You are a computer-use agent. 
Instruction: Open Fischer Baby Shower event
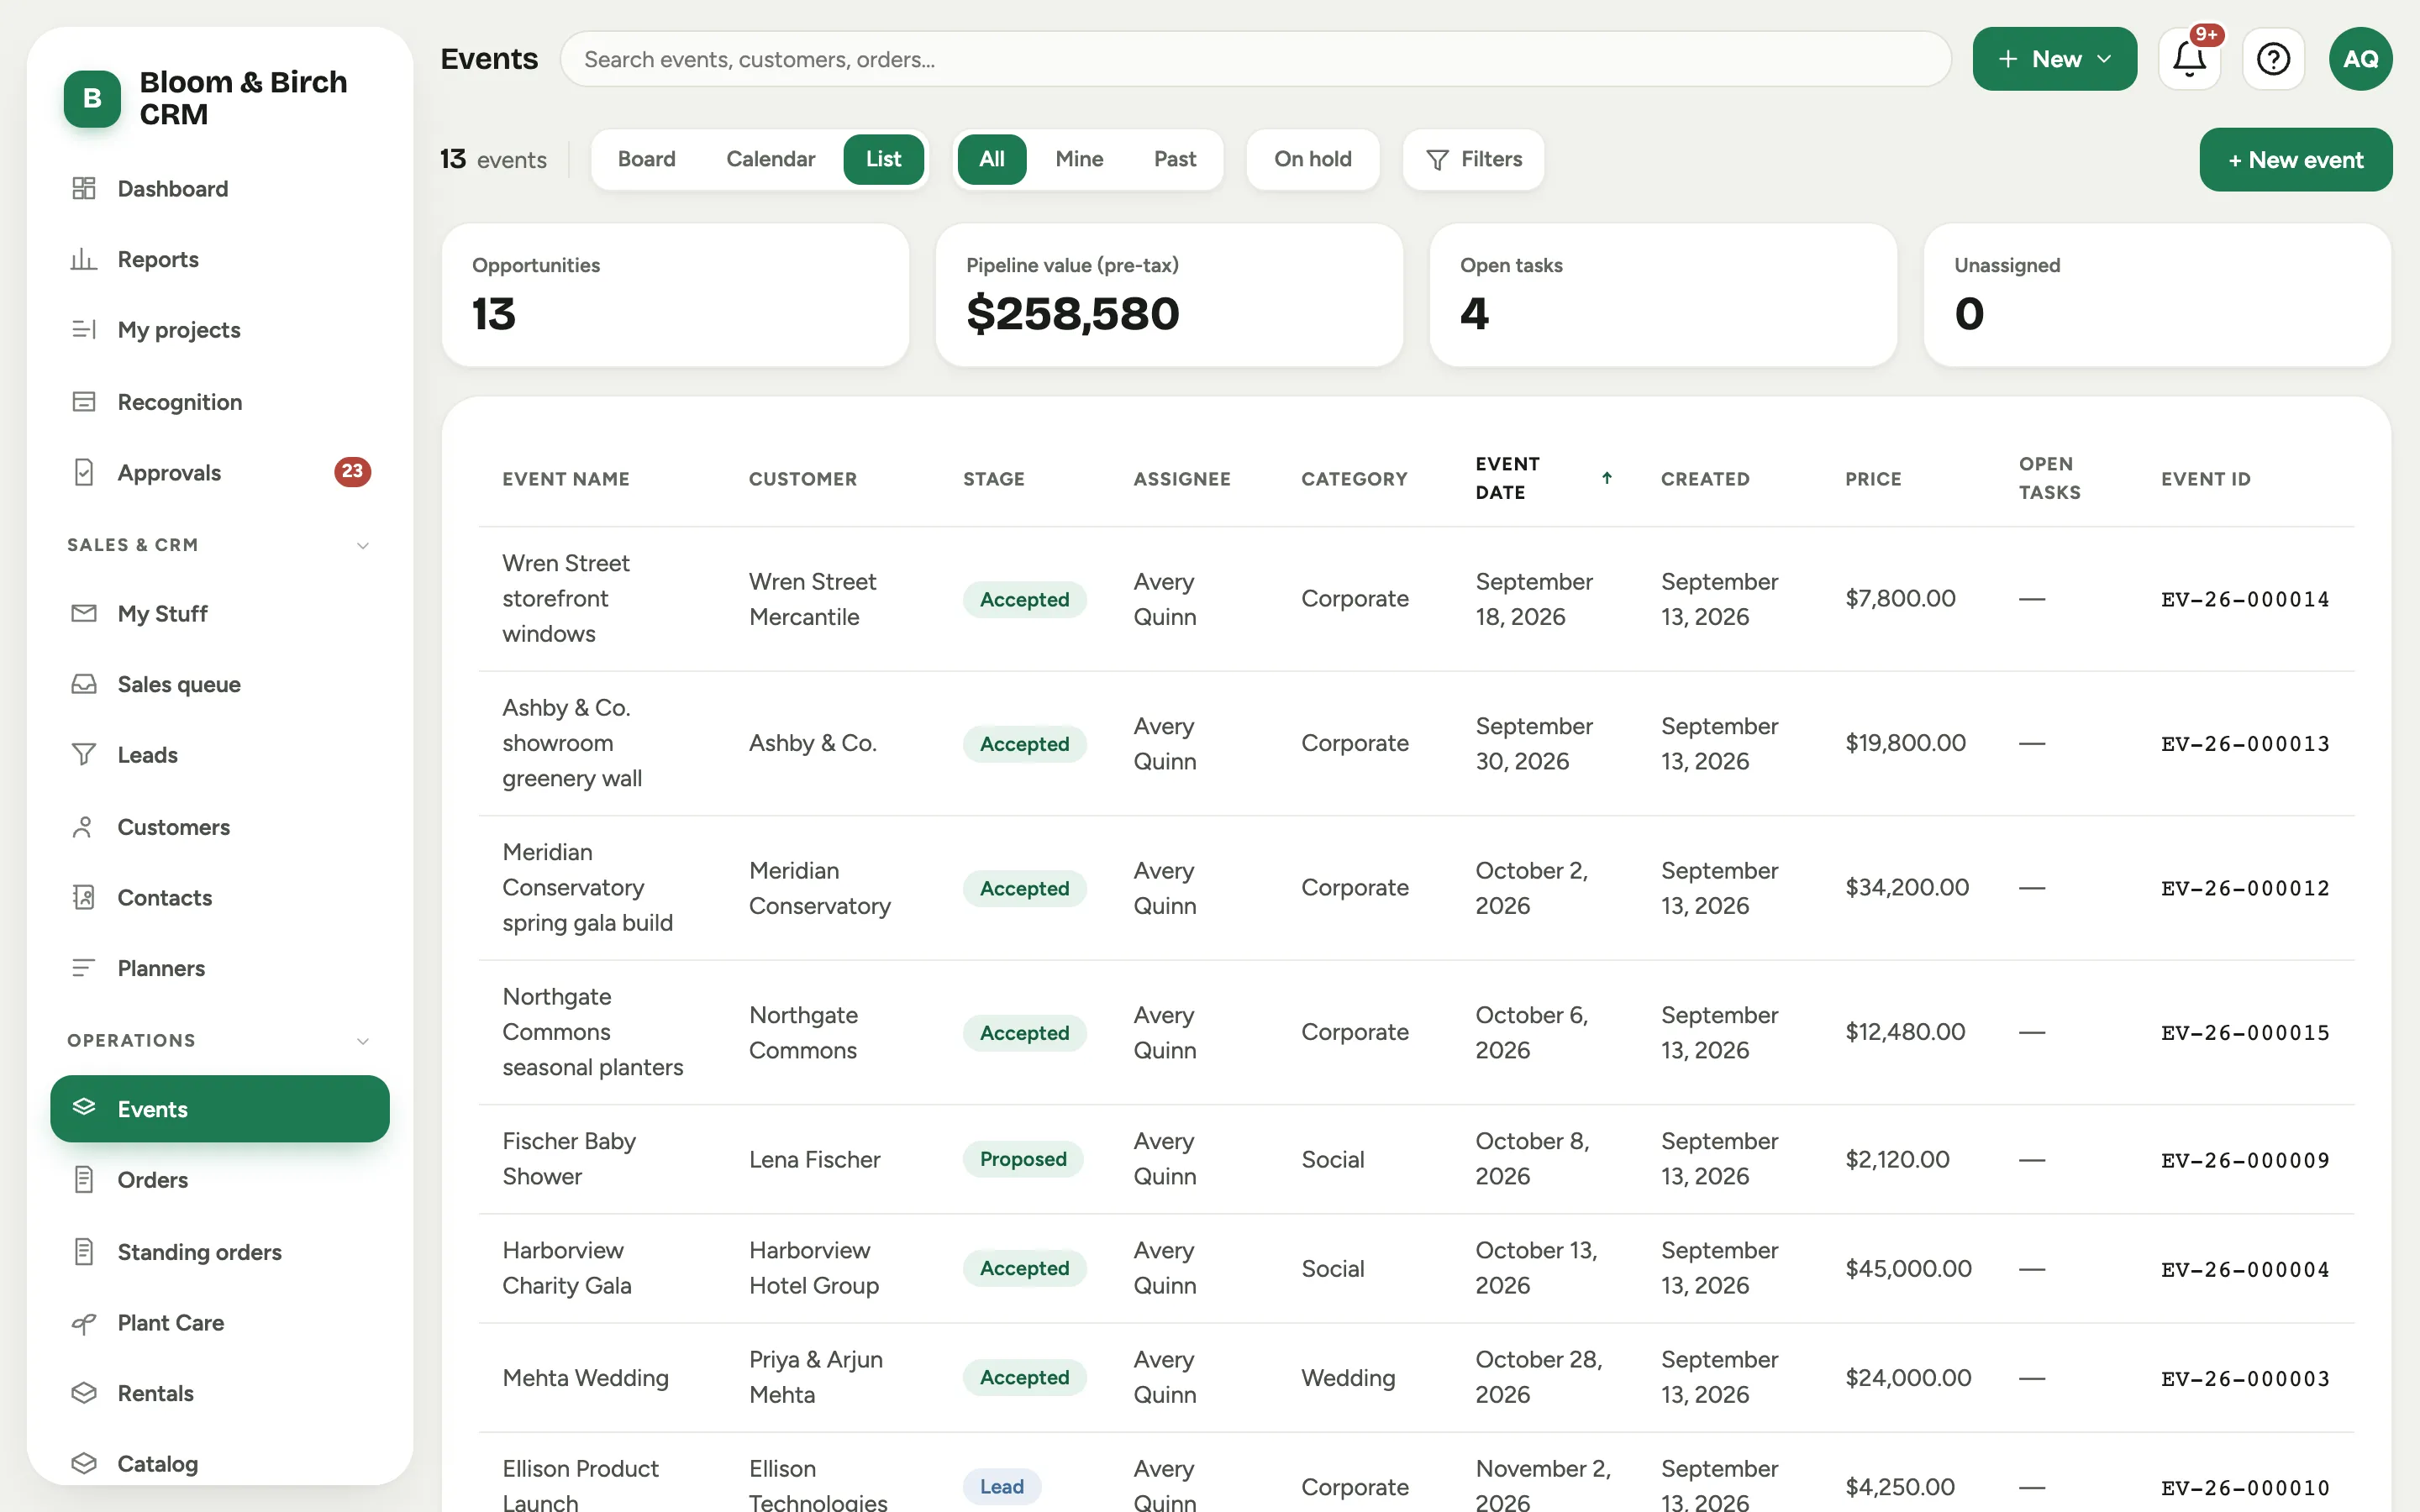tap(568, 1159)
